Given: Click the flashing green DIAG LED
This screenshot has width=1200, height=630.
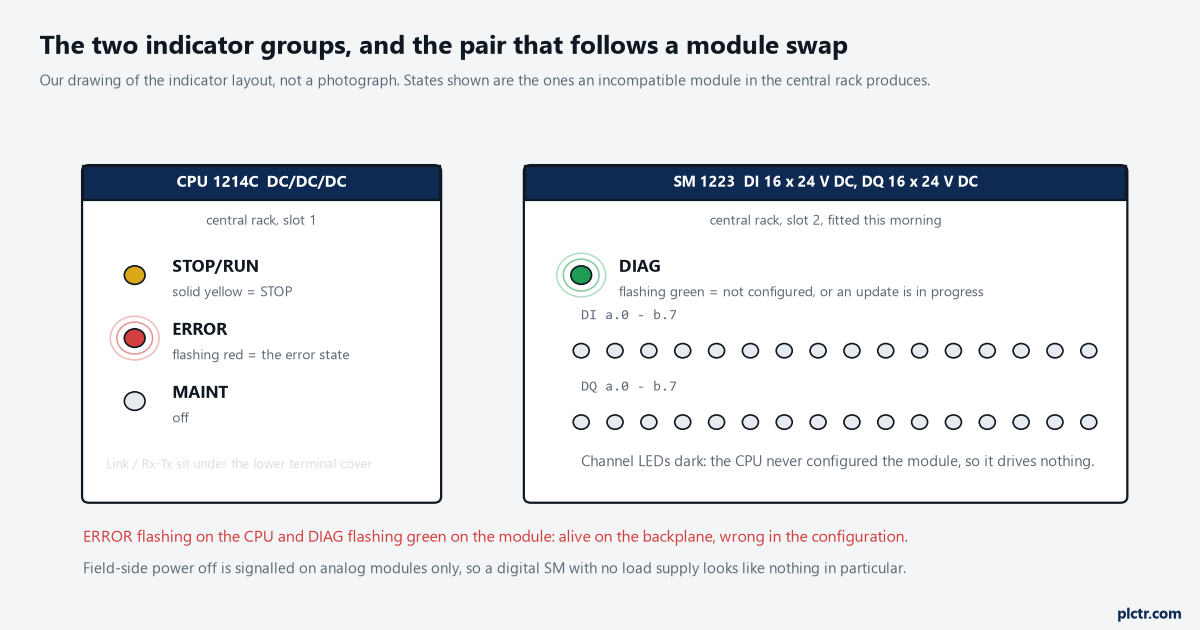Looking at the screenshot, I should coord(581,275).
